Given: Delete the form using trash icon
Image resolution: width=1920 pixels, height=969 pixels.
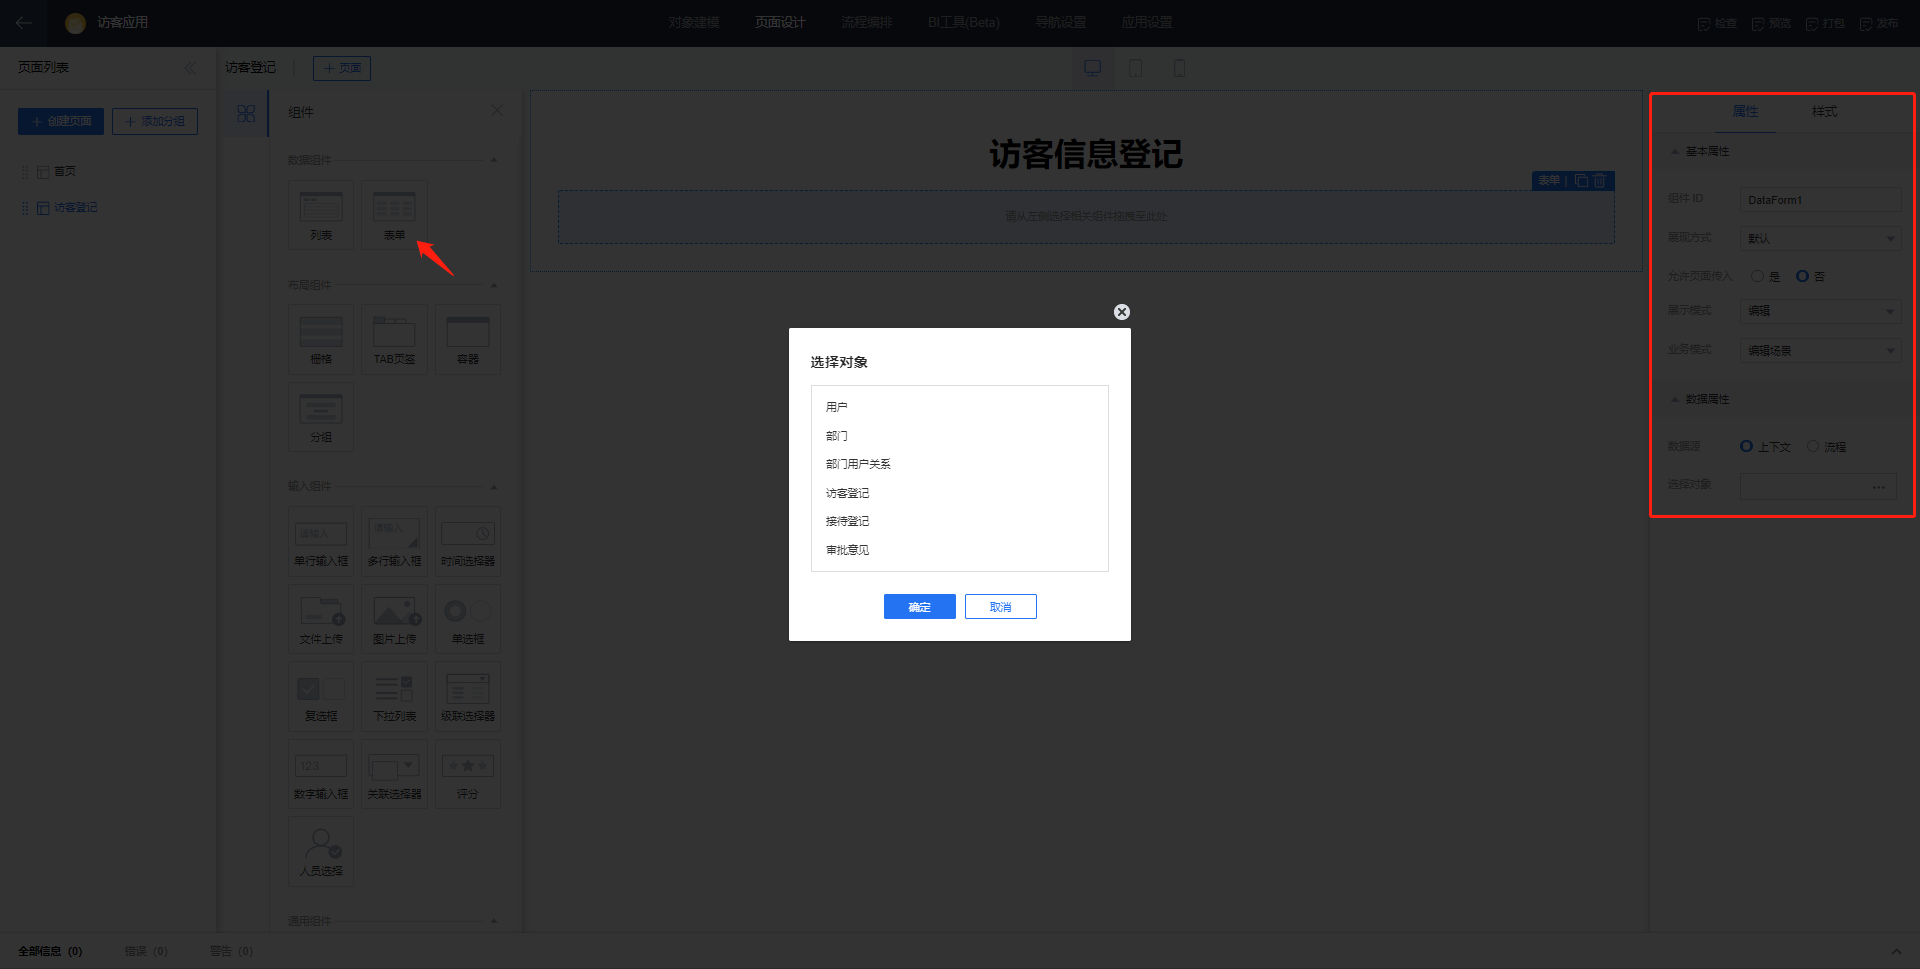Looking at the screenshot, I should tap(1600, 181).
